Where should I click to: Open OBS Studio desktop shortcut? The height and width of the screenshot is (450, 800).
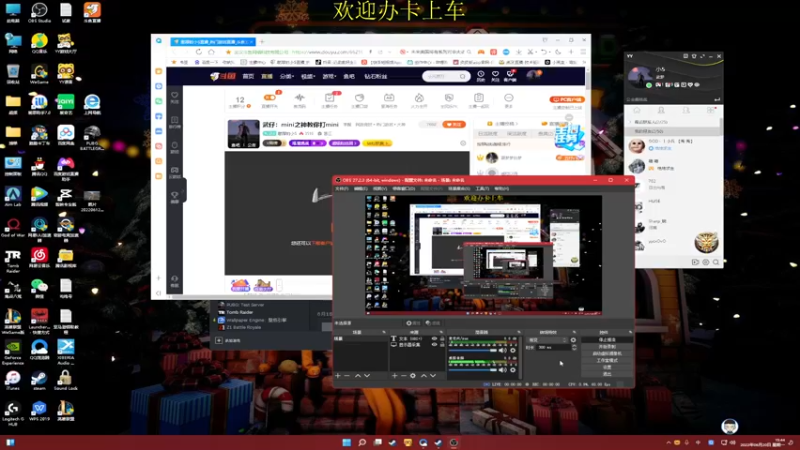click(39, 13)
